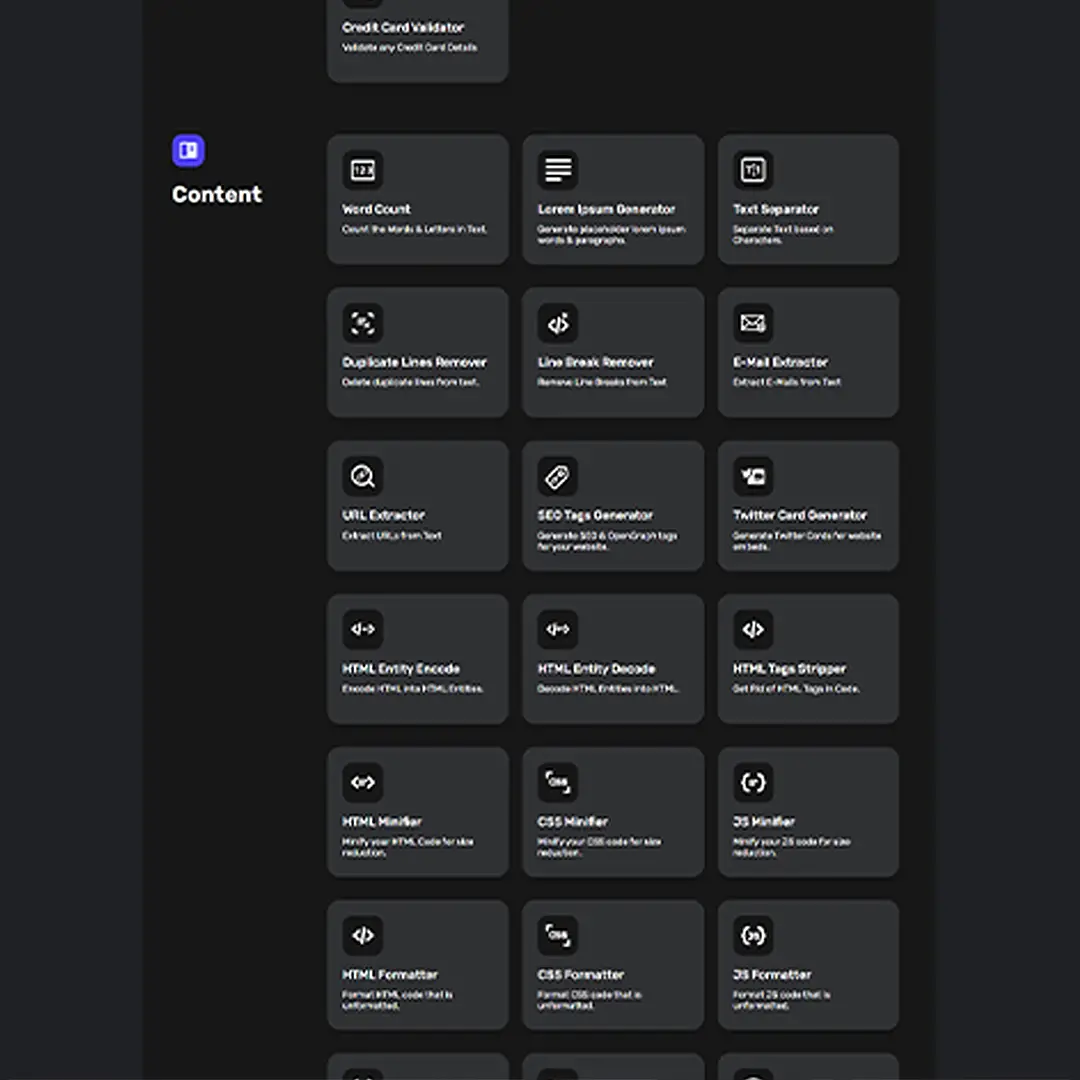Click the E-Mail Extractor envelope icon
This screenshot has width=1080, height=1080.
click(x=753, y=323)
